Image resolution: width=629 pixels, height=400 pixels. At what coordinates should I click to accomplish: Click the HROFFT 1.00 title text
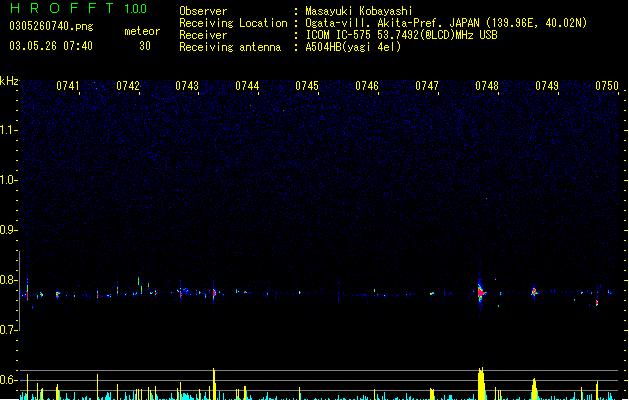(79, 8)
